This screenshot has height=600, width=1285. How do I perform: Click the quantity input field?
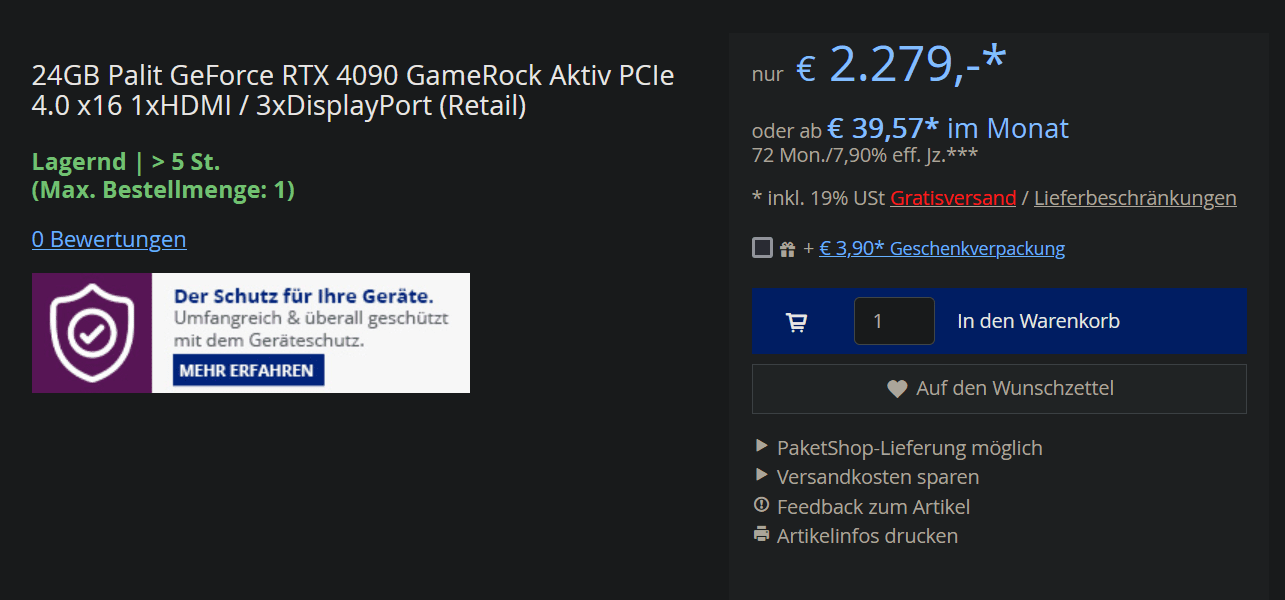pyautogui.click(x=894, y=322)
